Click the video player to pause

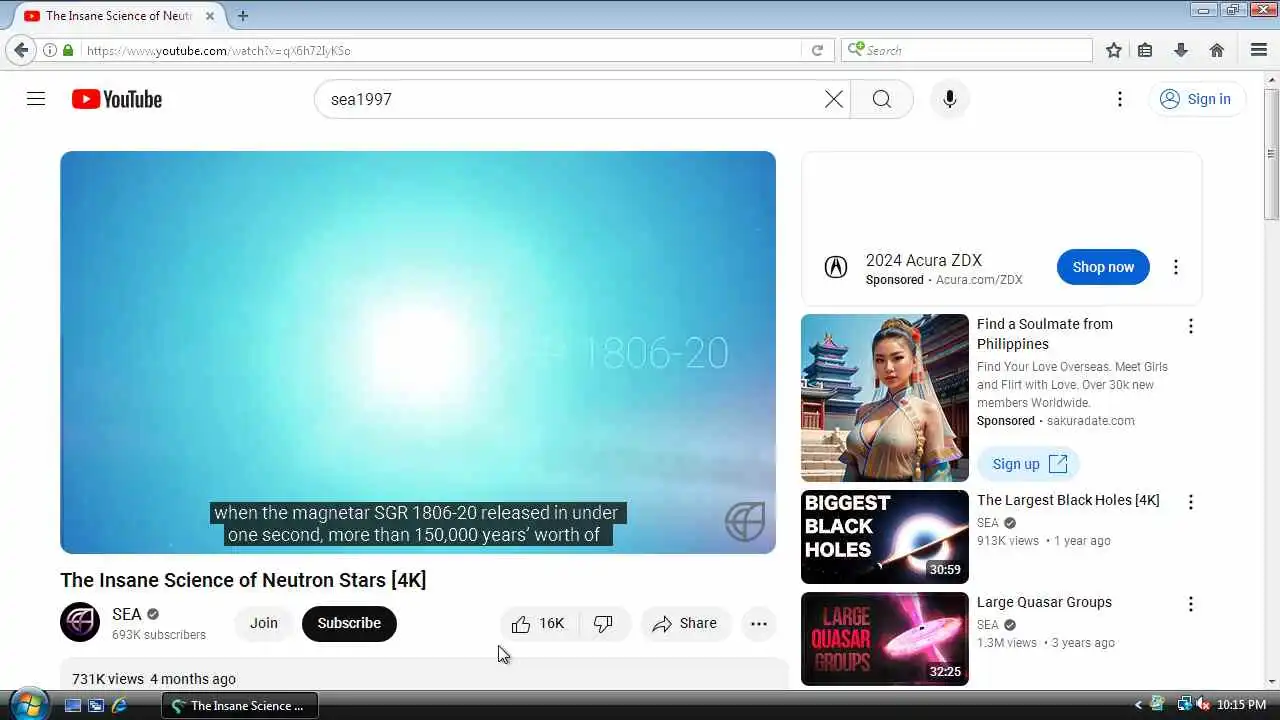click(418, 352)
